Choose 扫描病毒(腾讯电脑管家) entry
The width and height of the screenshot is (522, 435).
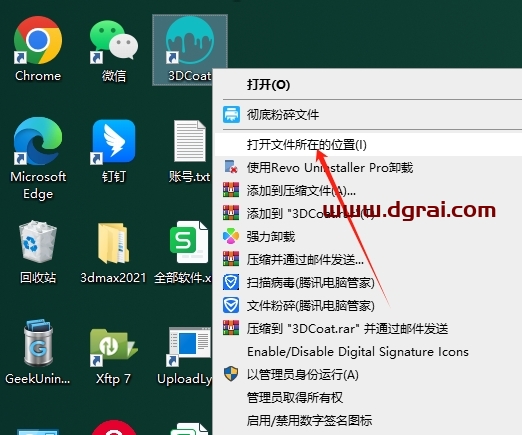(x=368, y=282)
